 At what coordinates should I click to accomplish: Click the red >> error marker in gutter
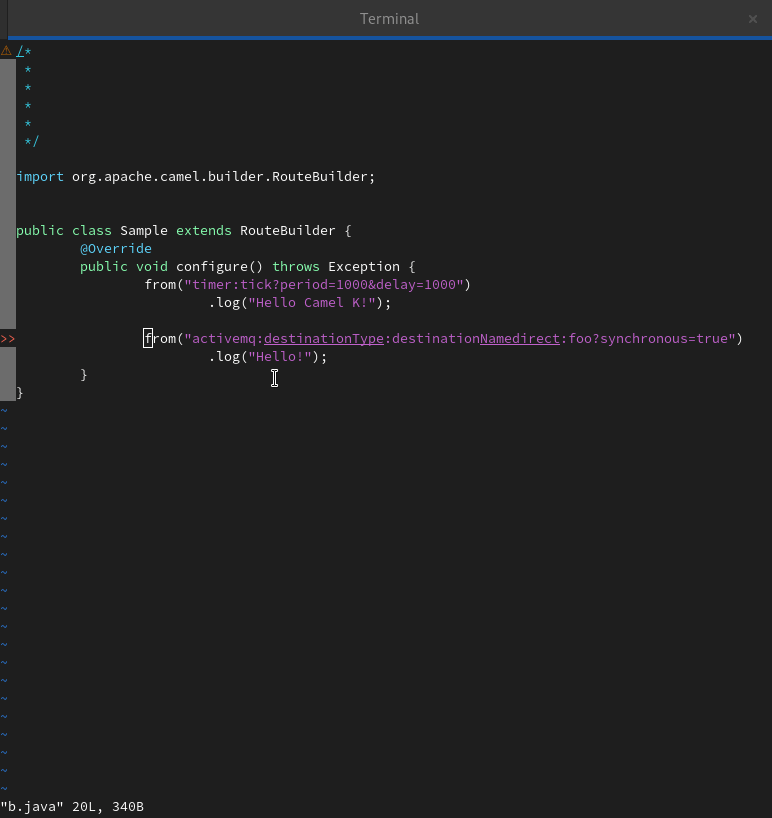pyautogui.click(x=8, y=339)
